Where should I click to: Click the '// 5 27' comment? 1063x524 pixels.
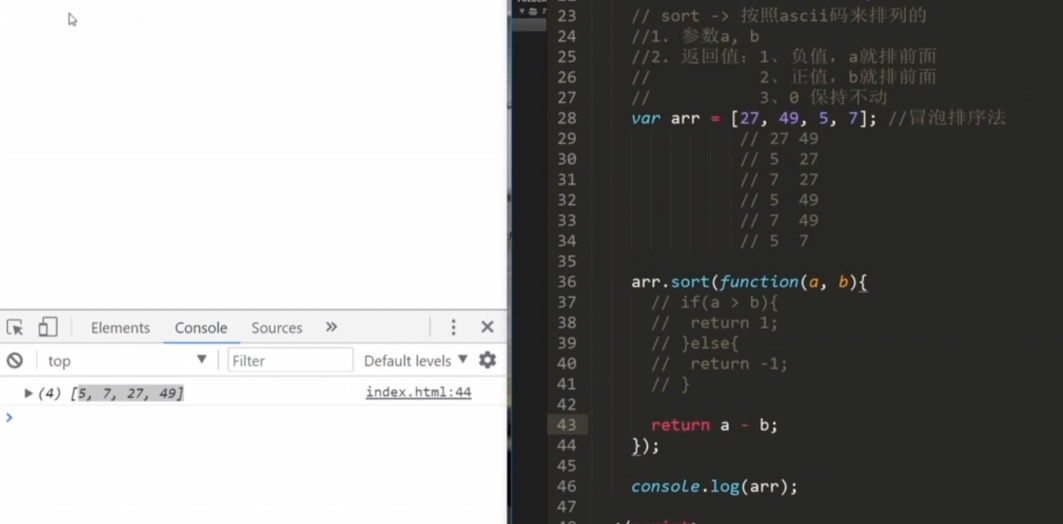tap(780, 159)
